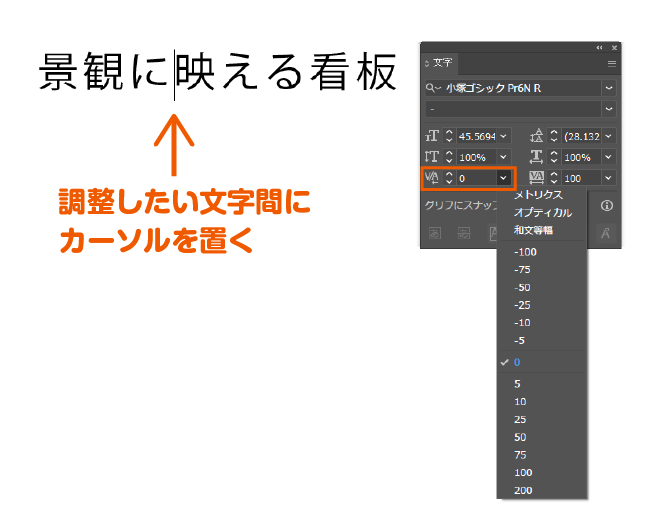Click the vertical scale icon

tap(432, 157)
